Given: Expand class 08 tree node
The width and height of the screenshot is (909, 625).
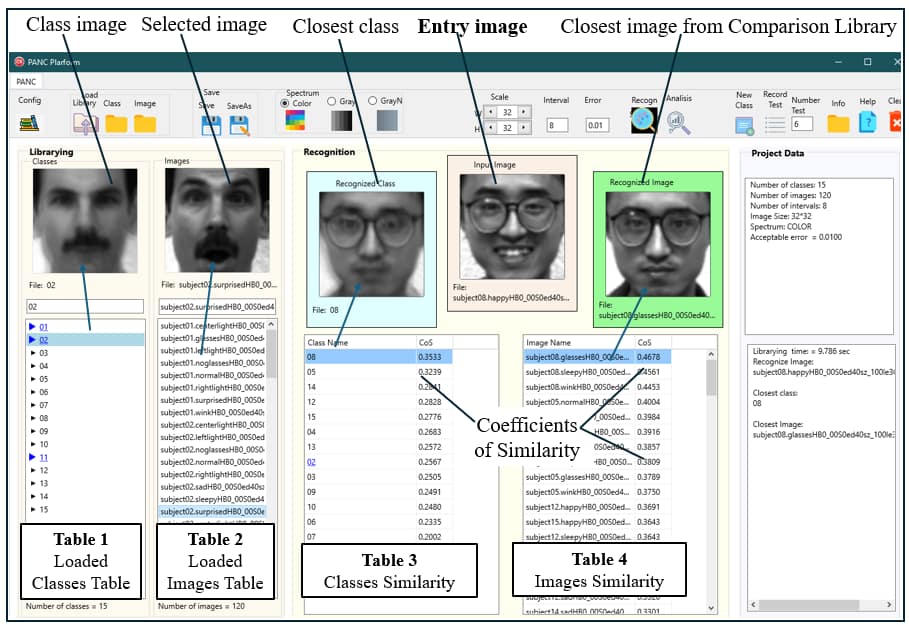Looking at the screenshot, I should tap(33, 418).
